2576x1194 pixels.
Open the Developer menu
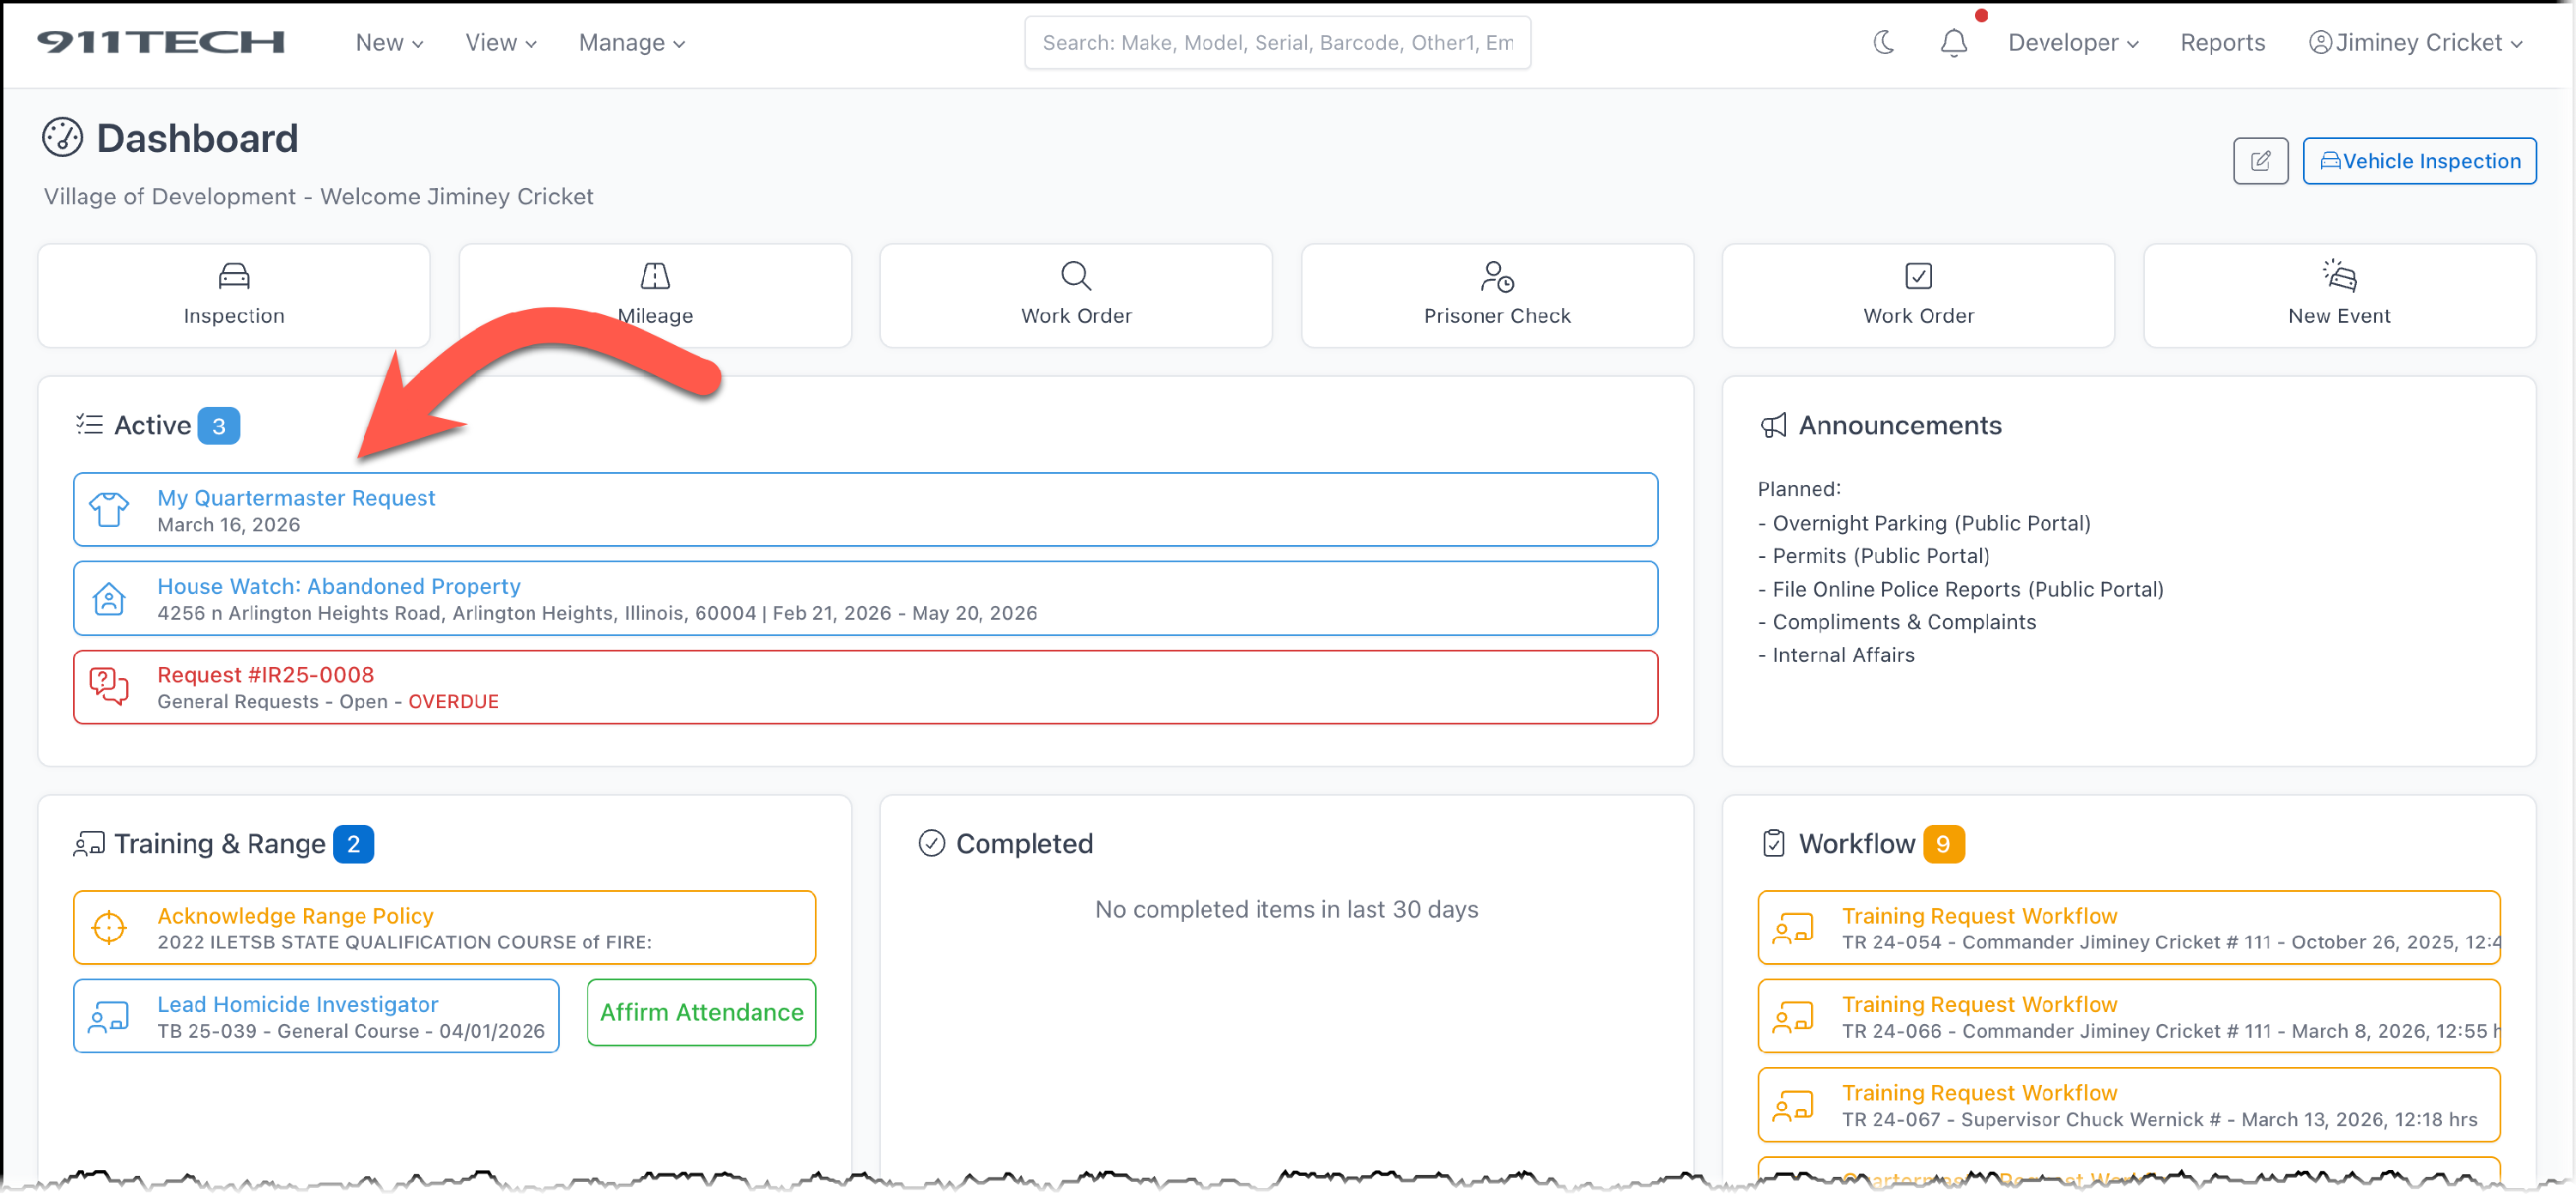coord(2073,43)
